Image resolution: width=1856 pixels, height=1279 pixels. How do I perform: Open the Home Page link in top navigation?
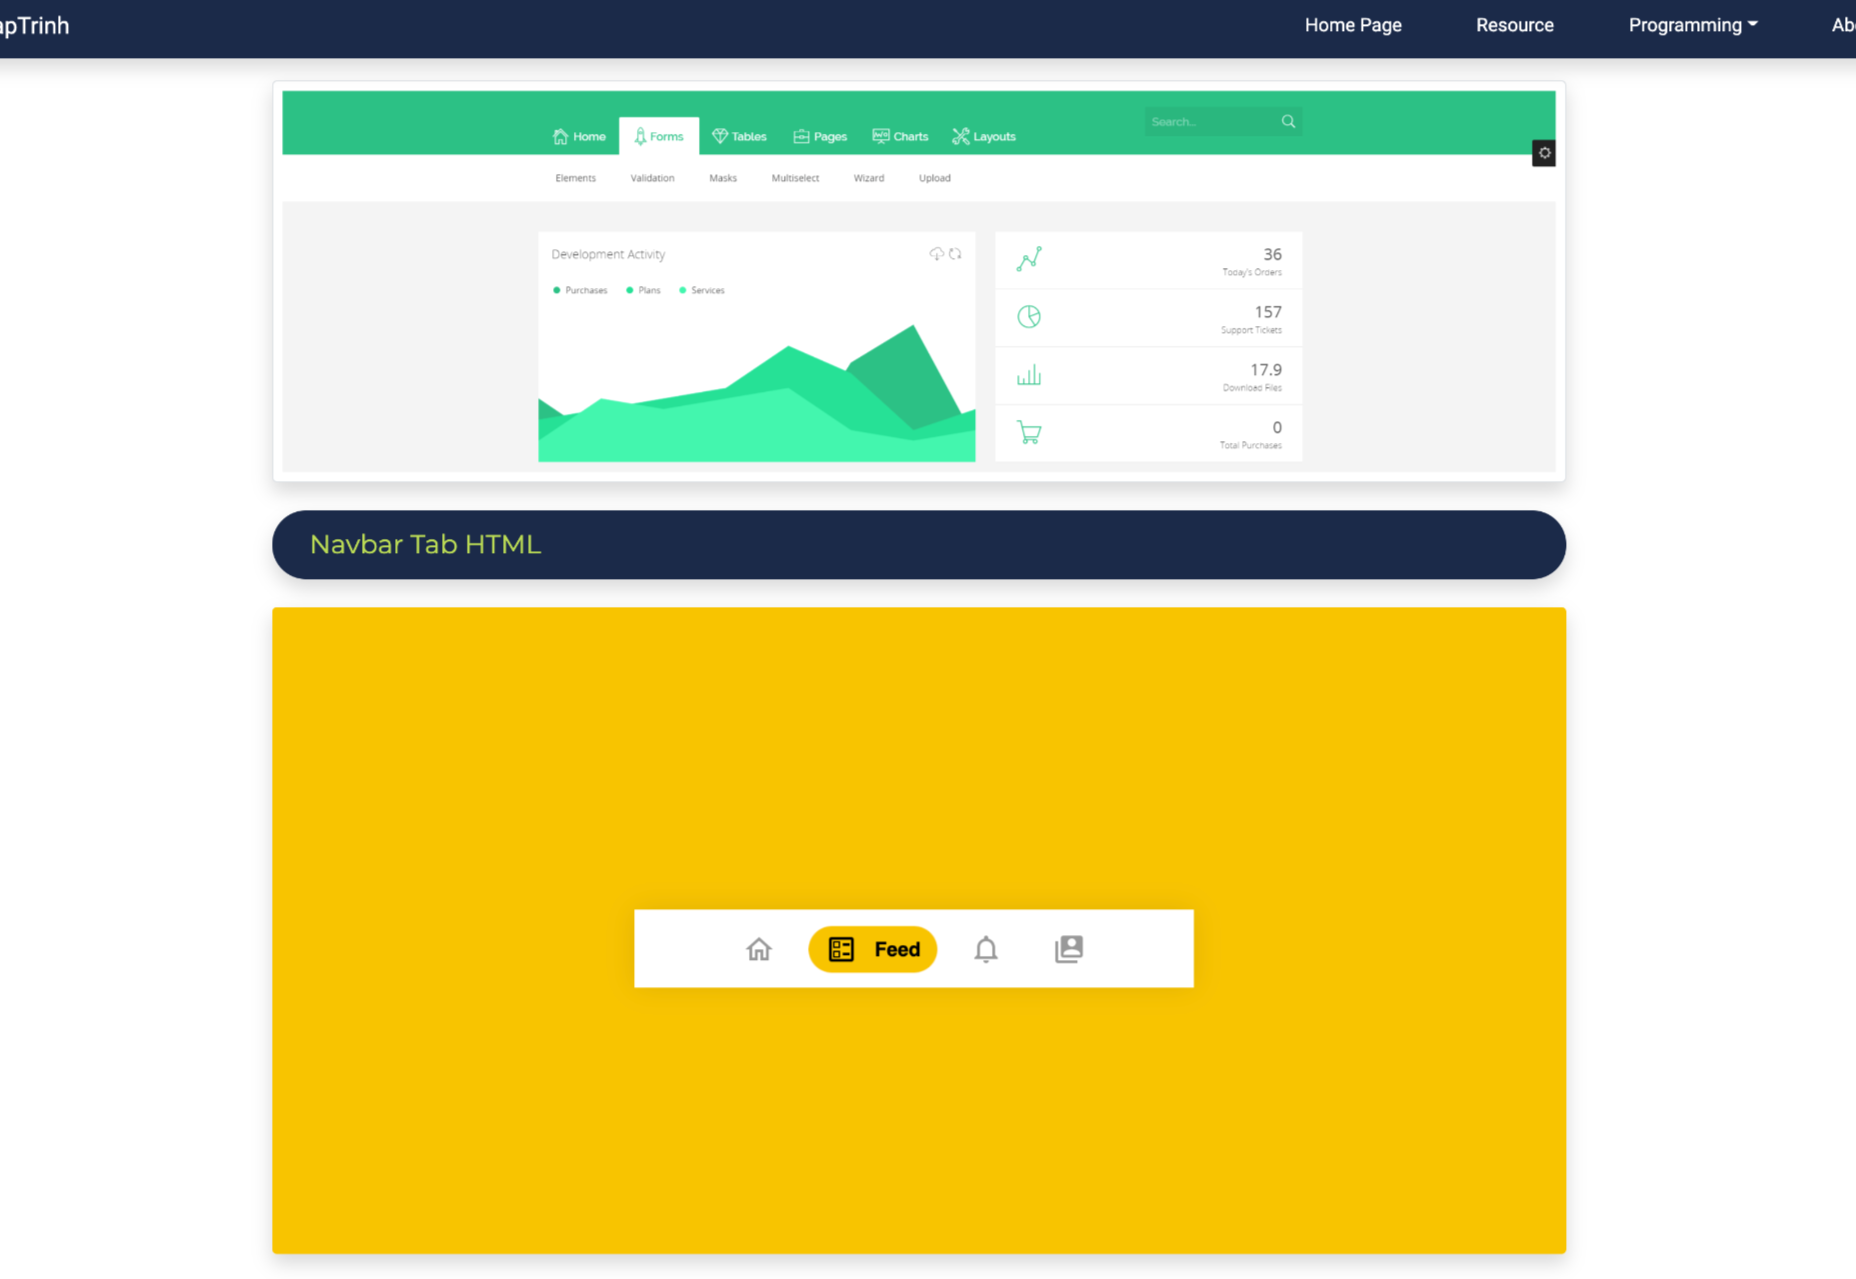pyautogui.click(x=1352, y=25)
